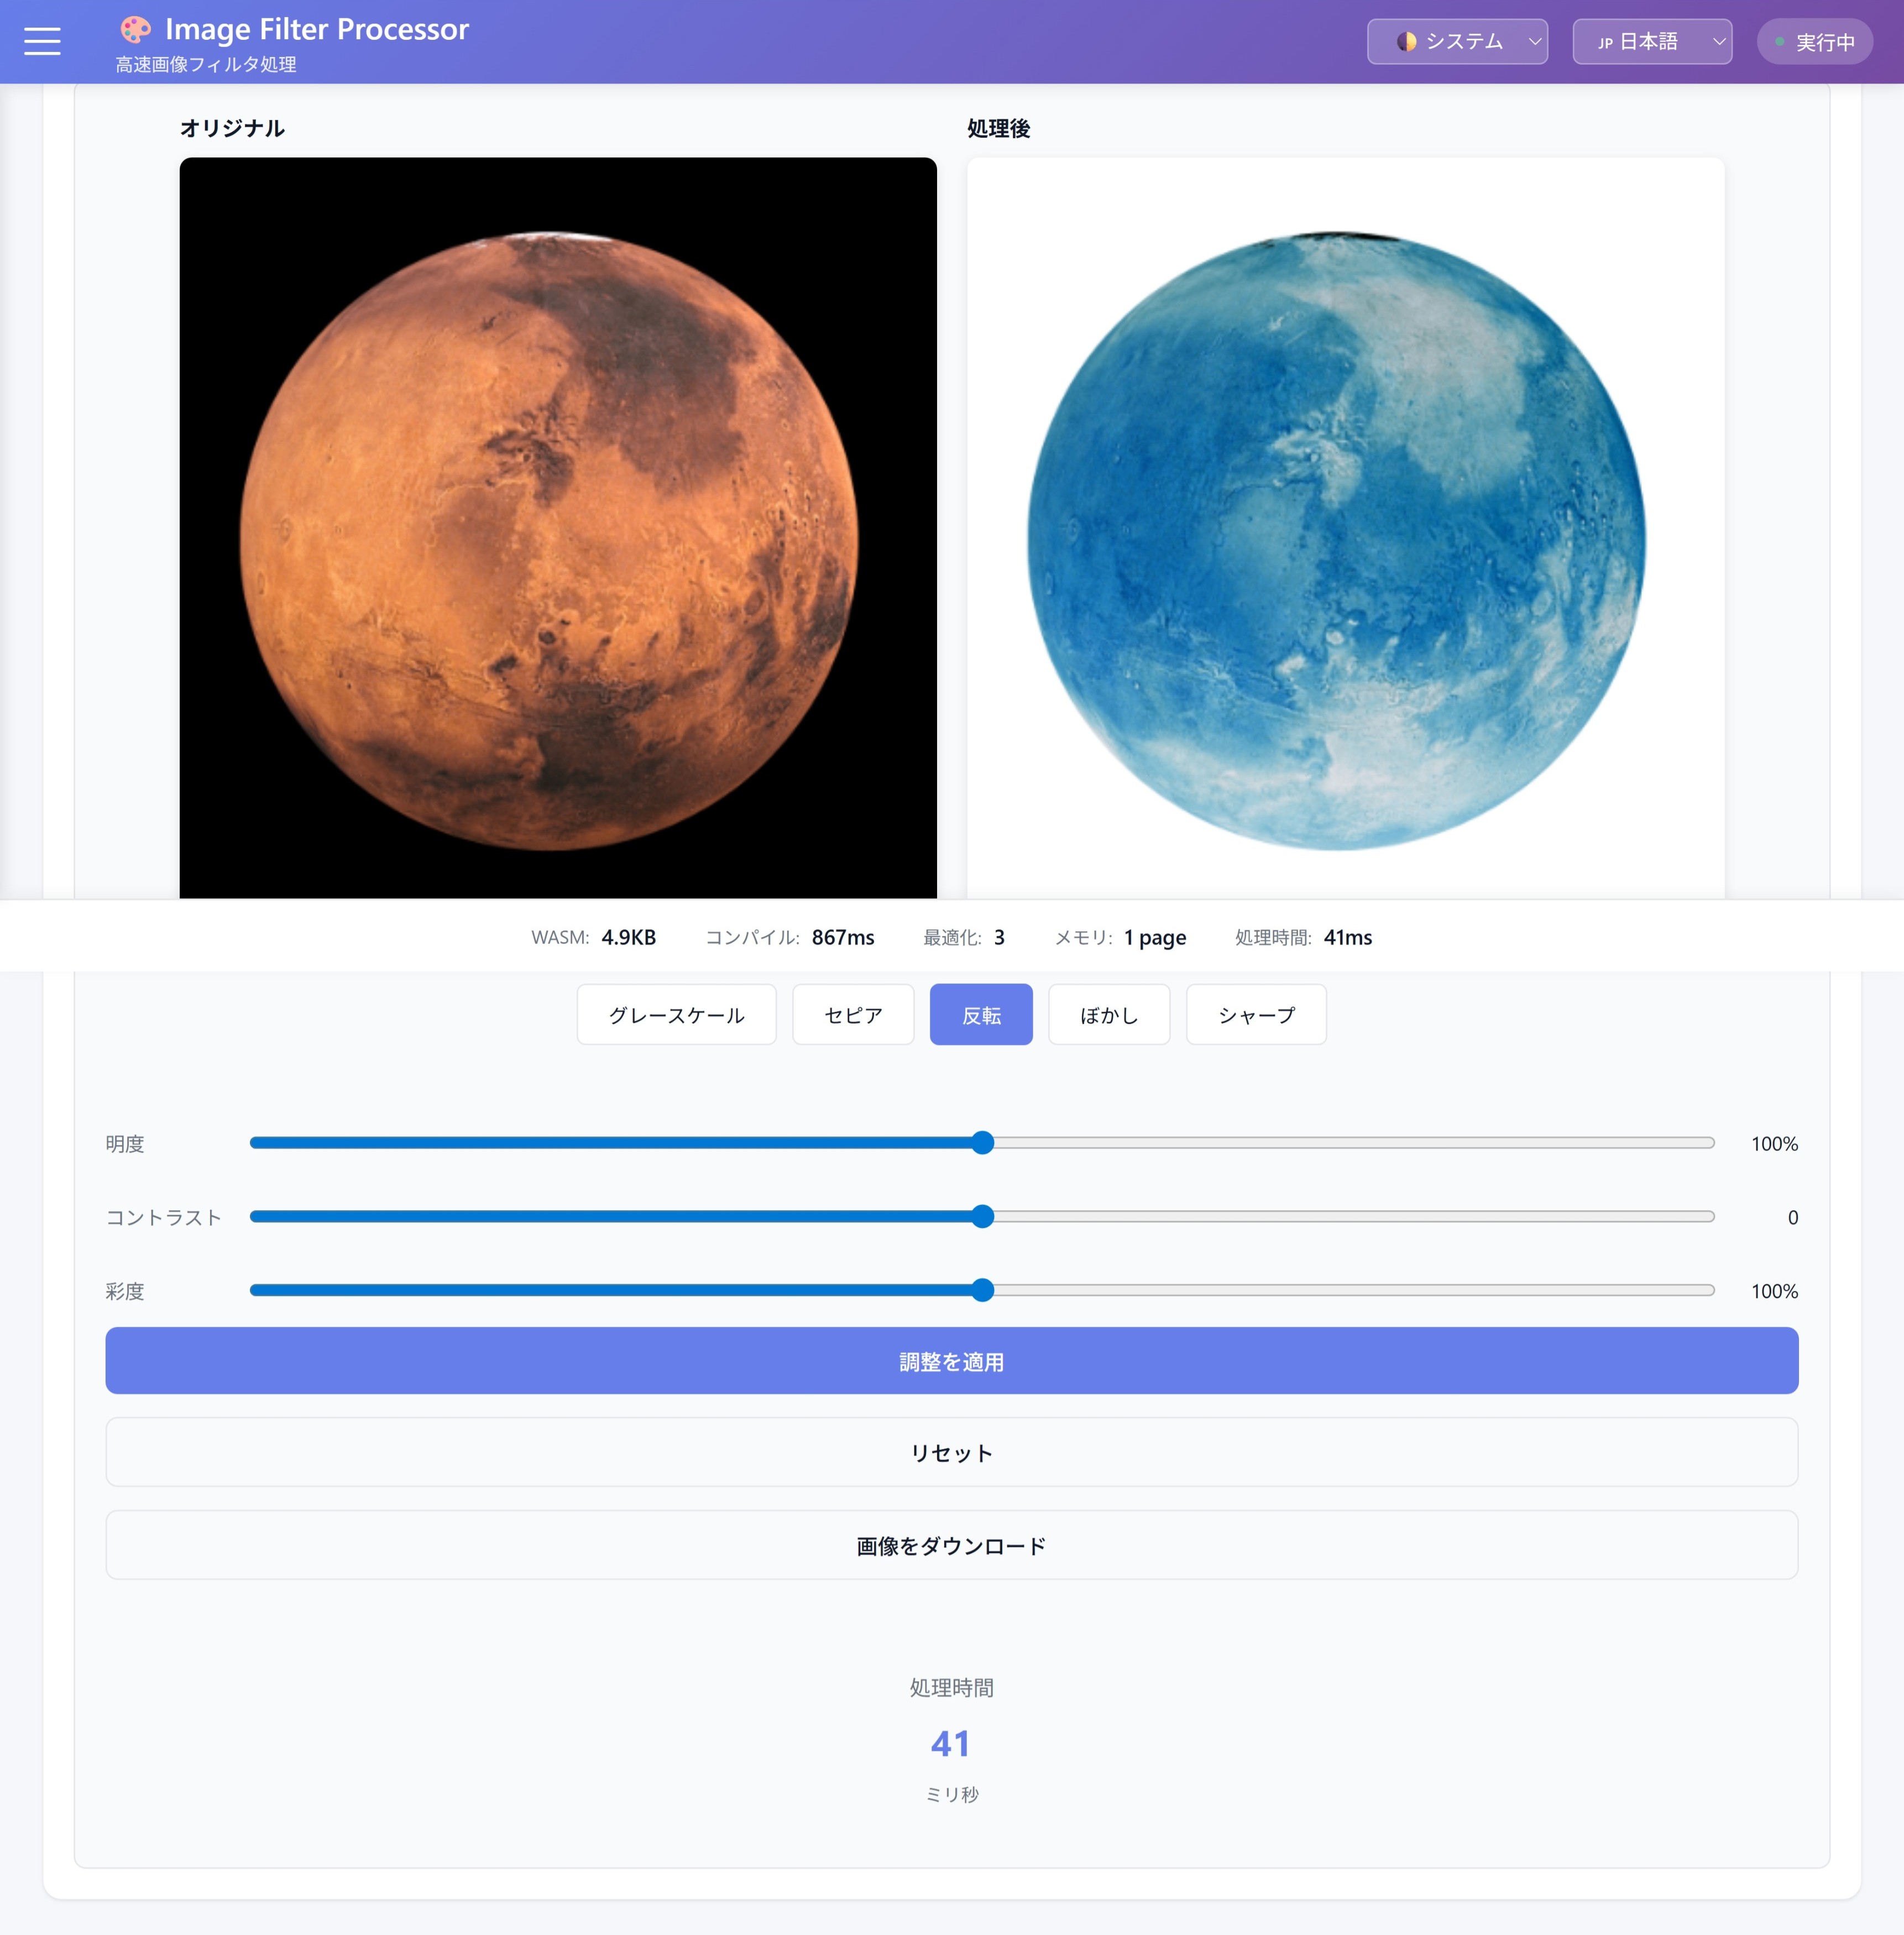Toggle the 反転 invert filter
This screenshot has width=1904, height=1935.
click(981, 1015)
